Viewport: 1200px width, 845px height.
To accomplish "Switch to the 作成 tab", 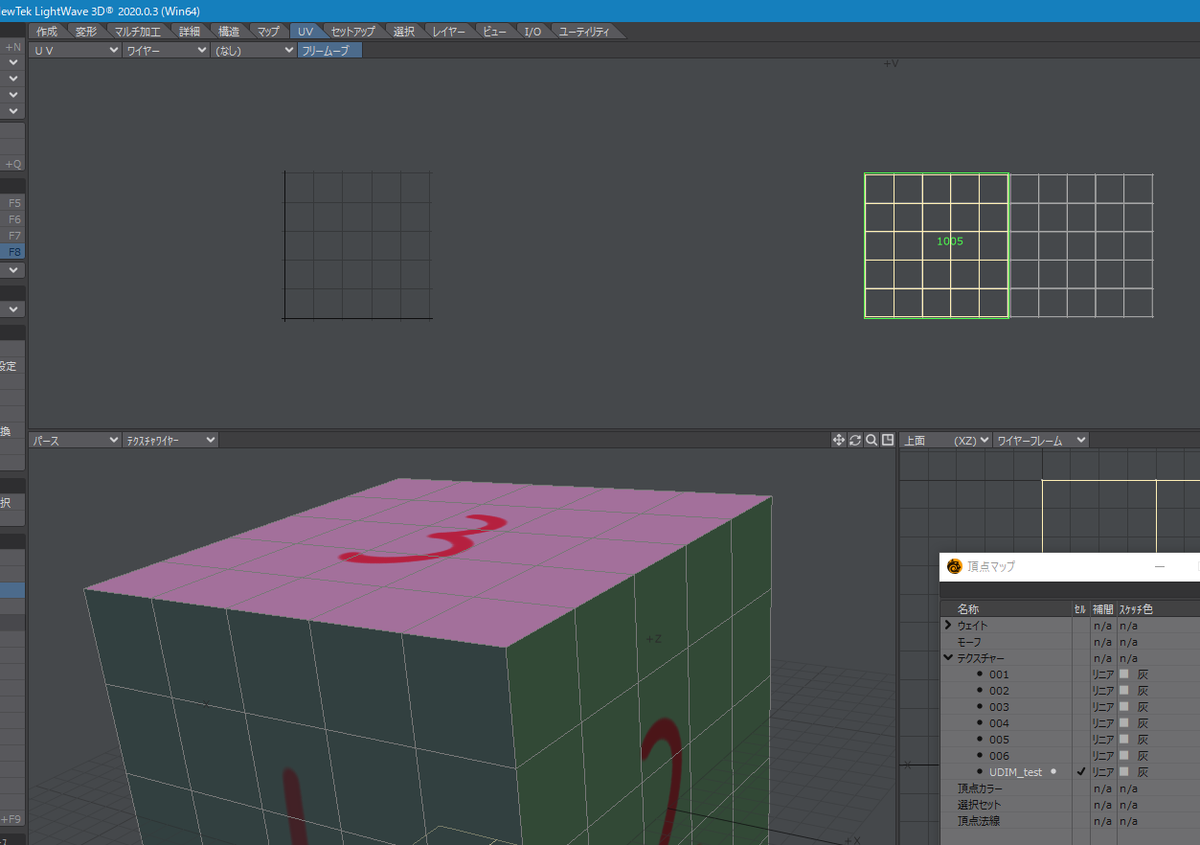I will point(47,32).
